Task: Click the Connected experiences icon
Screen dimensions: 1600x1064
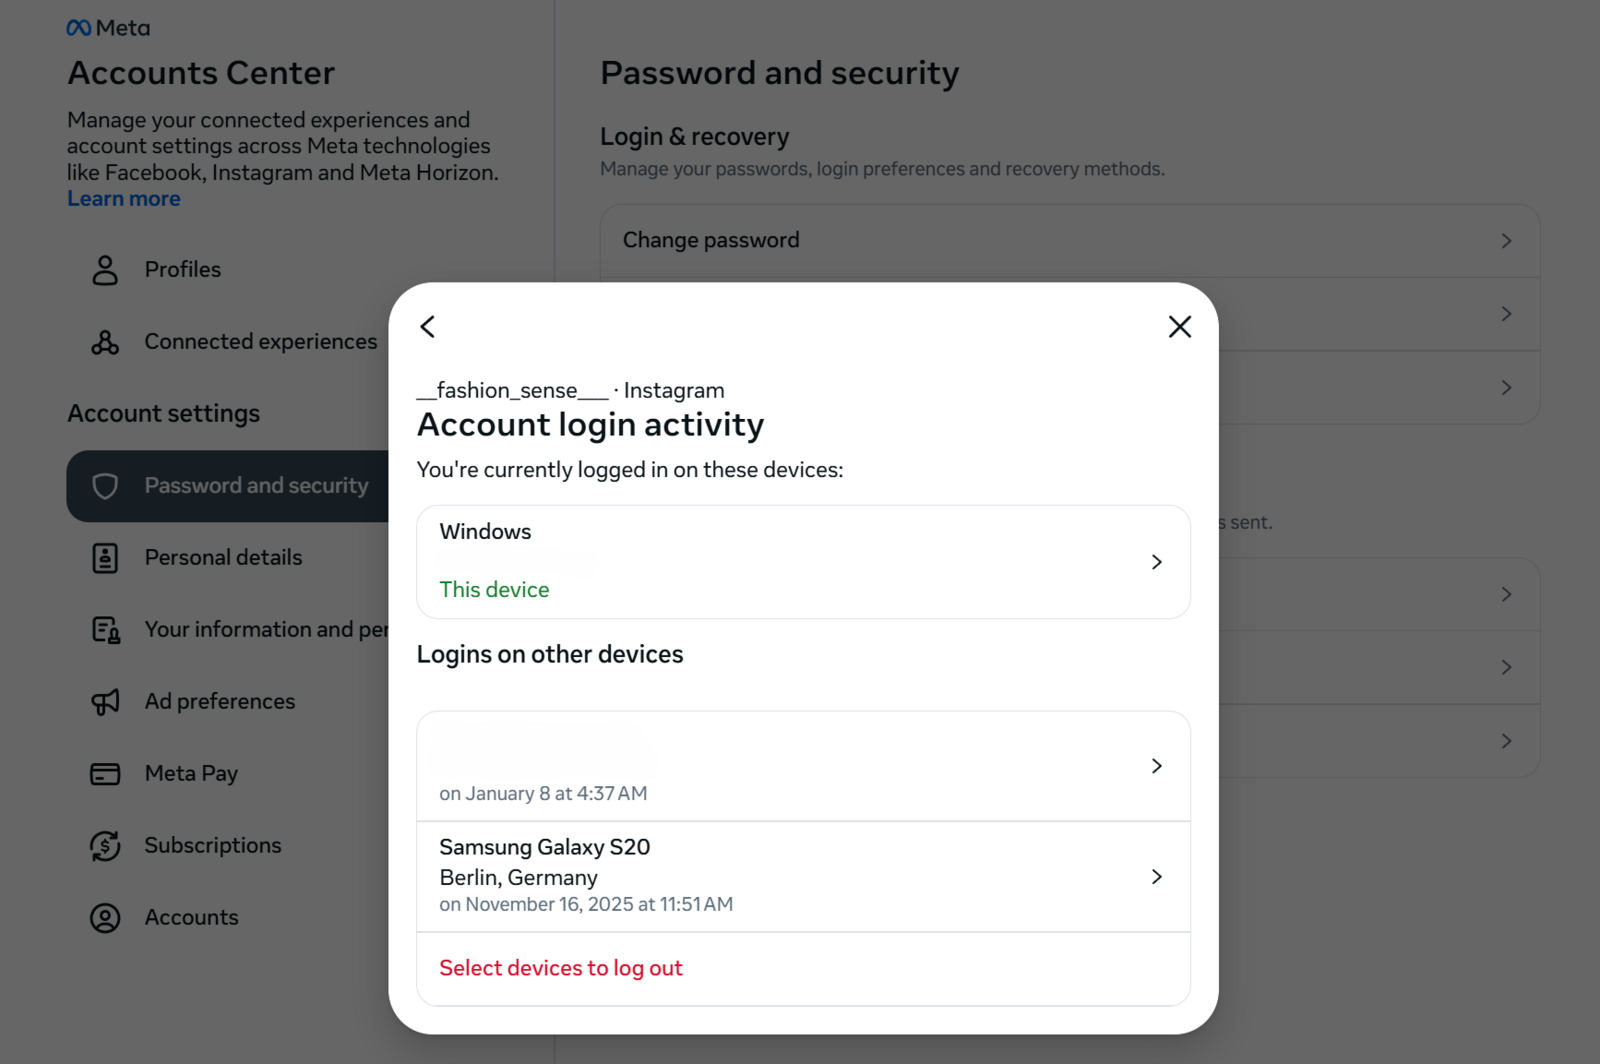Action: [104, 341]
